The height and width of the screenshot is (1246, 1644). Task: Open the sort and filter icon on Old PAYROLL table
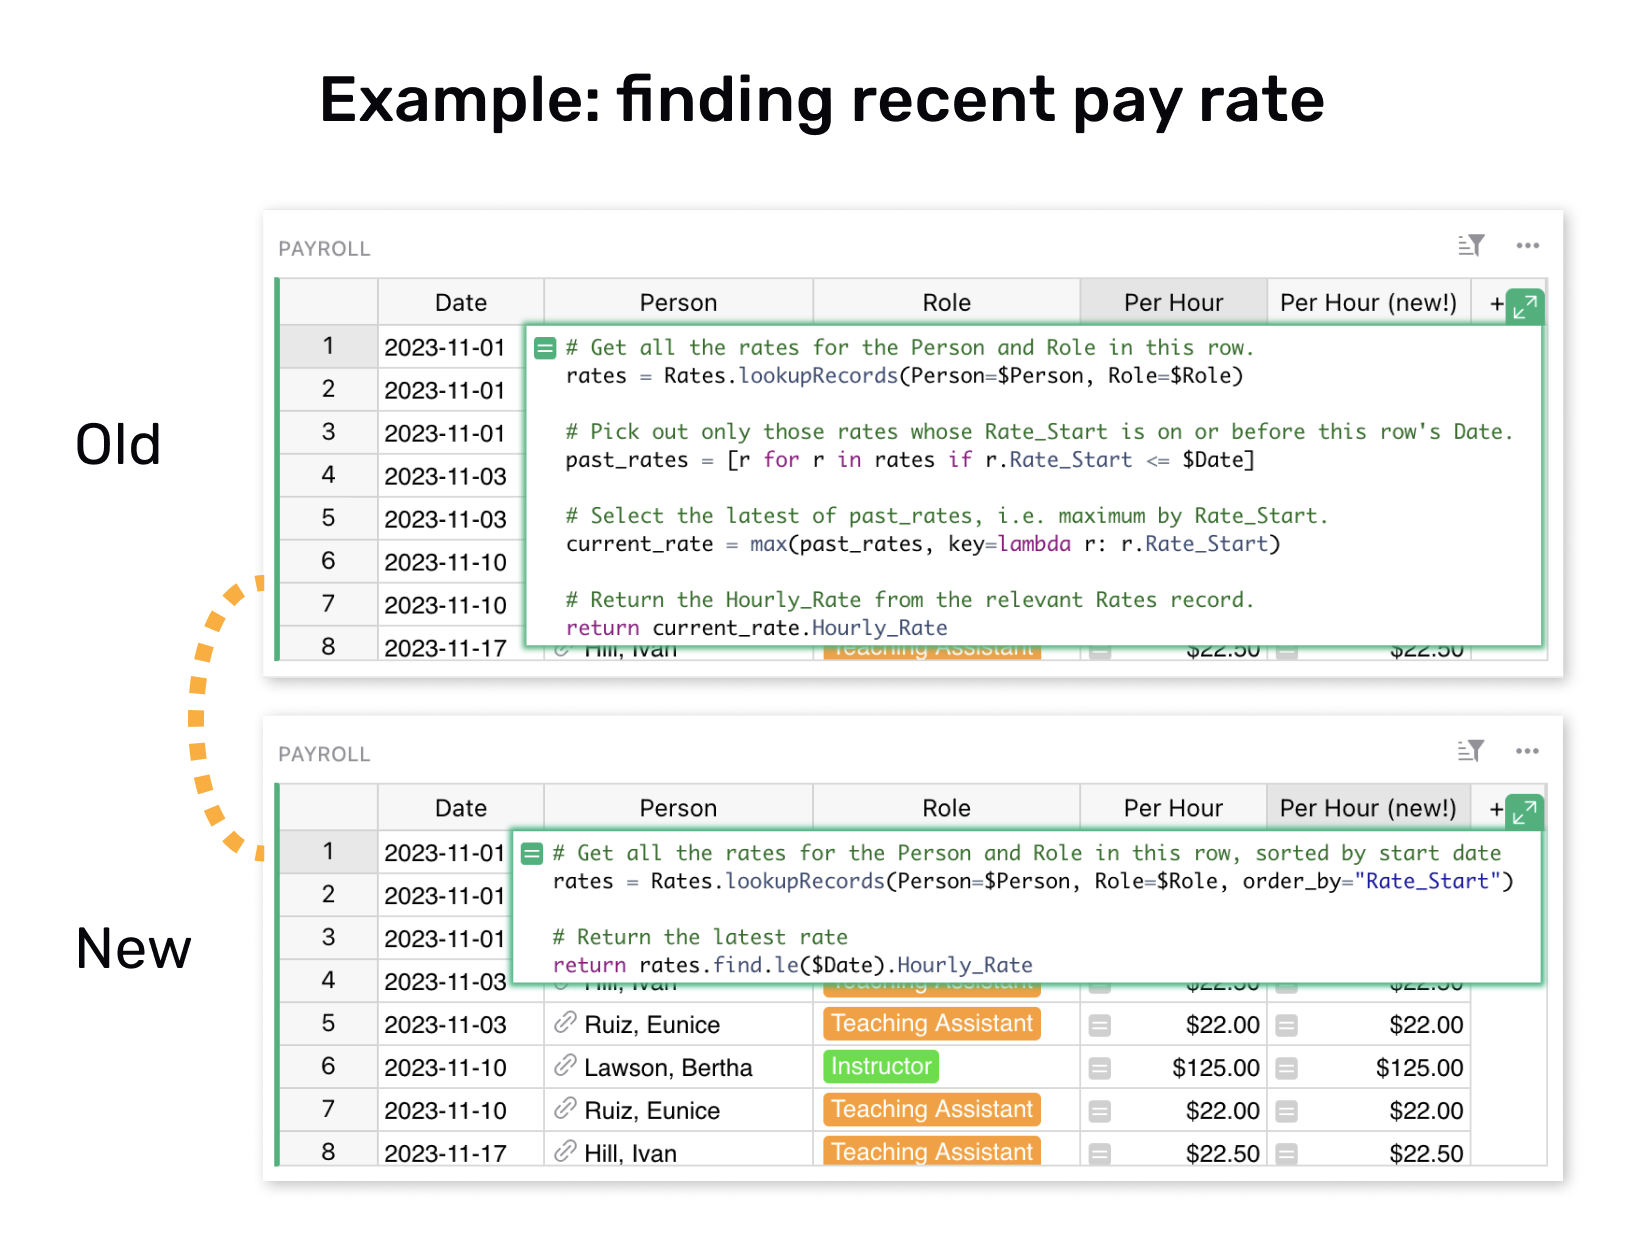click(1470, 245)
